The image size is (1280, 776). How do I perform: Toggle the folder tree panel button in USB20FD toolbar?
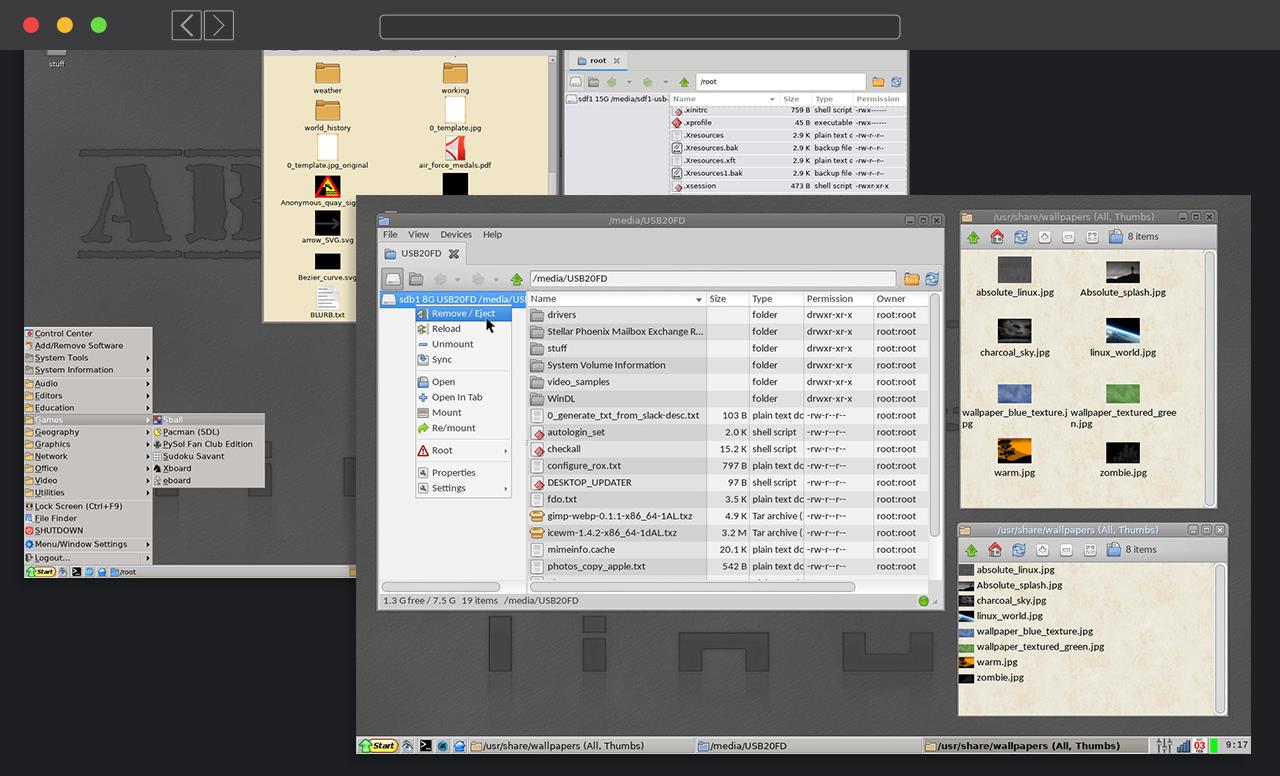coord(416,279)
